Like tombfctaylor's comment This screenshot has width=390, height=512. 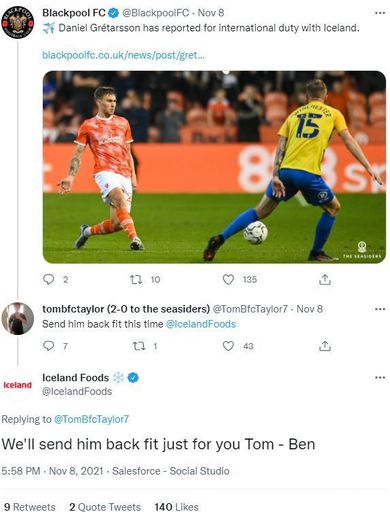[228, 346]
